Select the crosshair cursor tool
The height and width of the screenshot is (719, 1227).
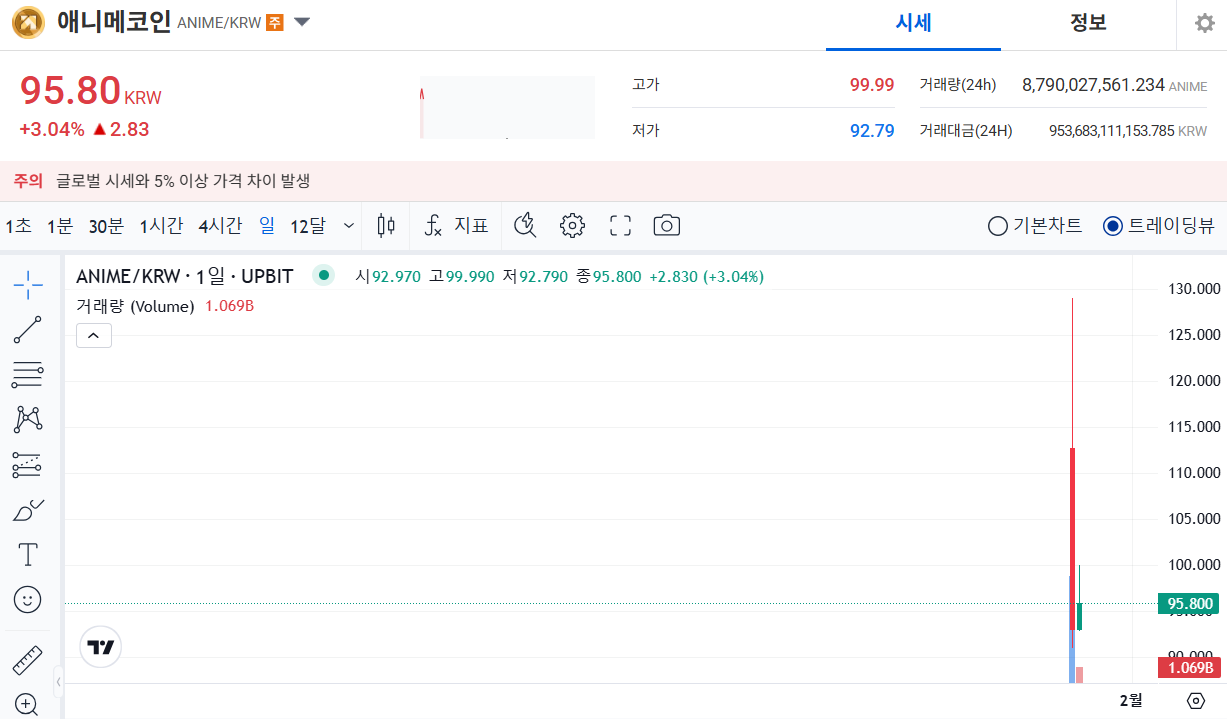28,285
